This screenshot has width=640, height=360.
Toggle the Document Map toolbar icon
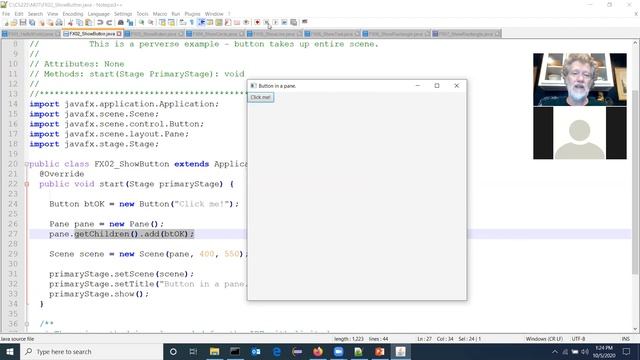point(219,22)
